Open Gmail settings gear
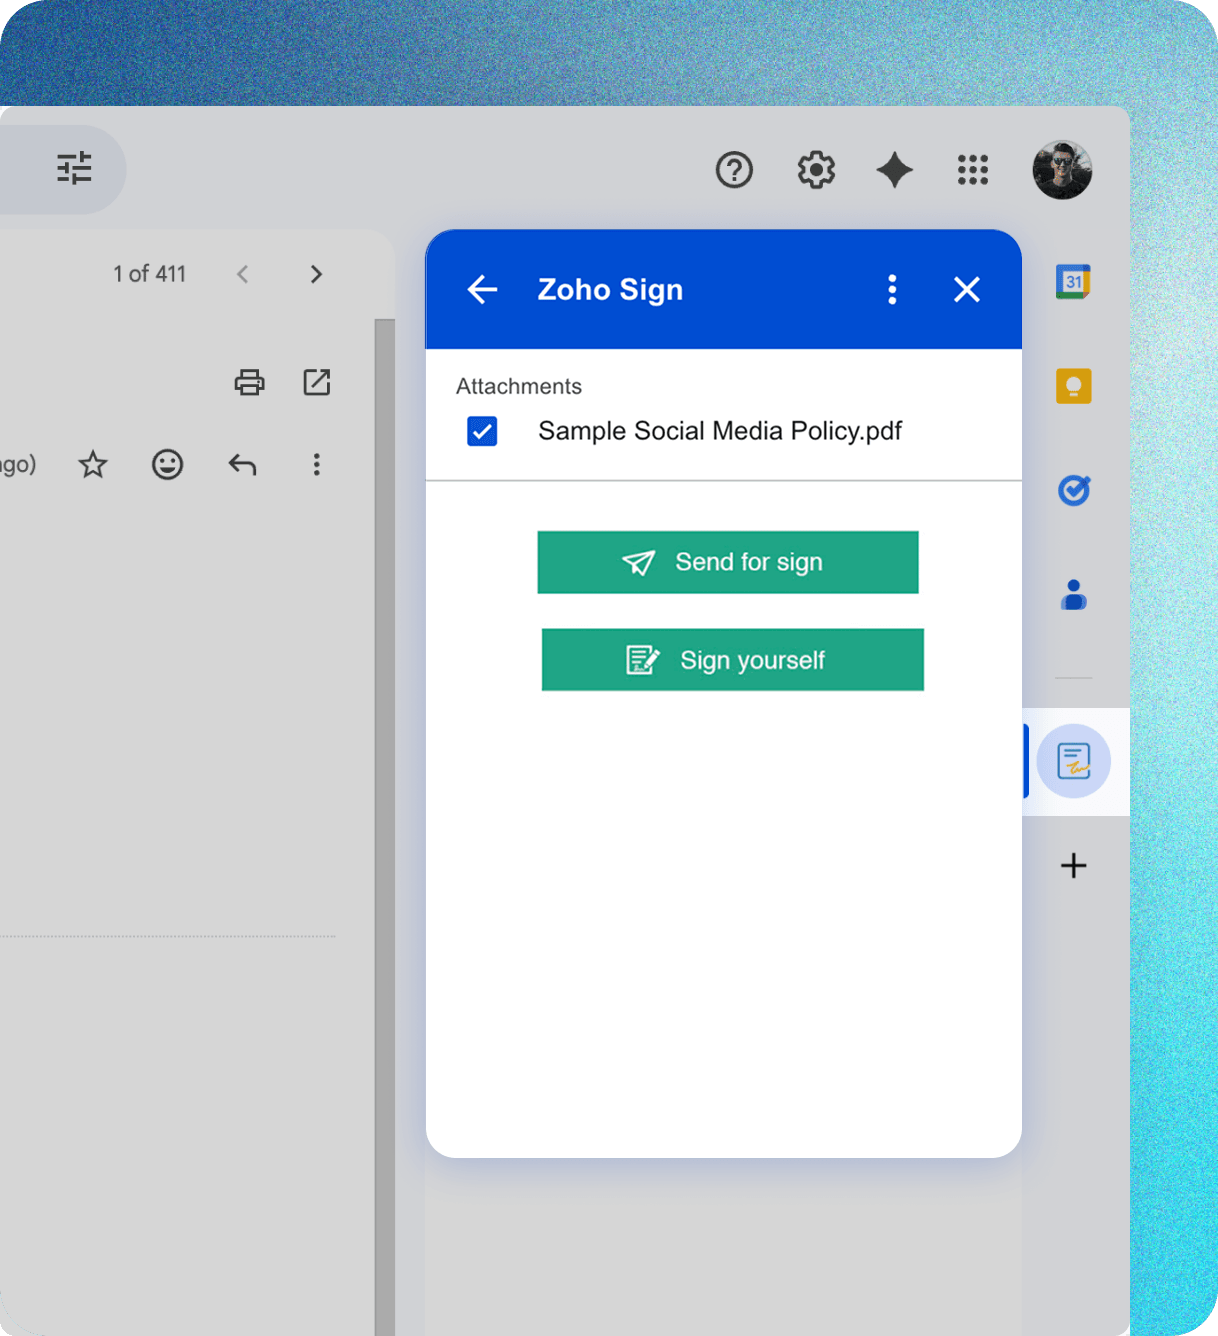Image resolution: width=1218 pixels, height=1336 pixels. coord(816,170)
